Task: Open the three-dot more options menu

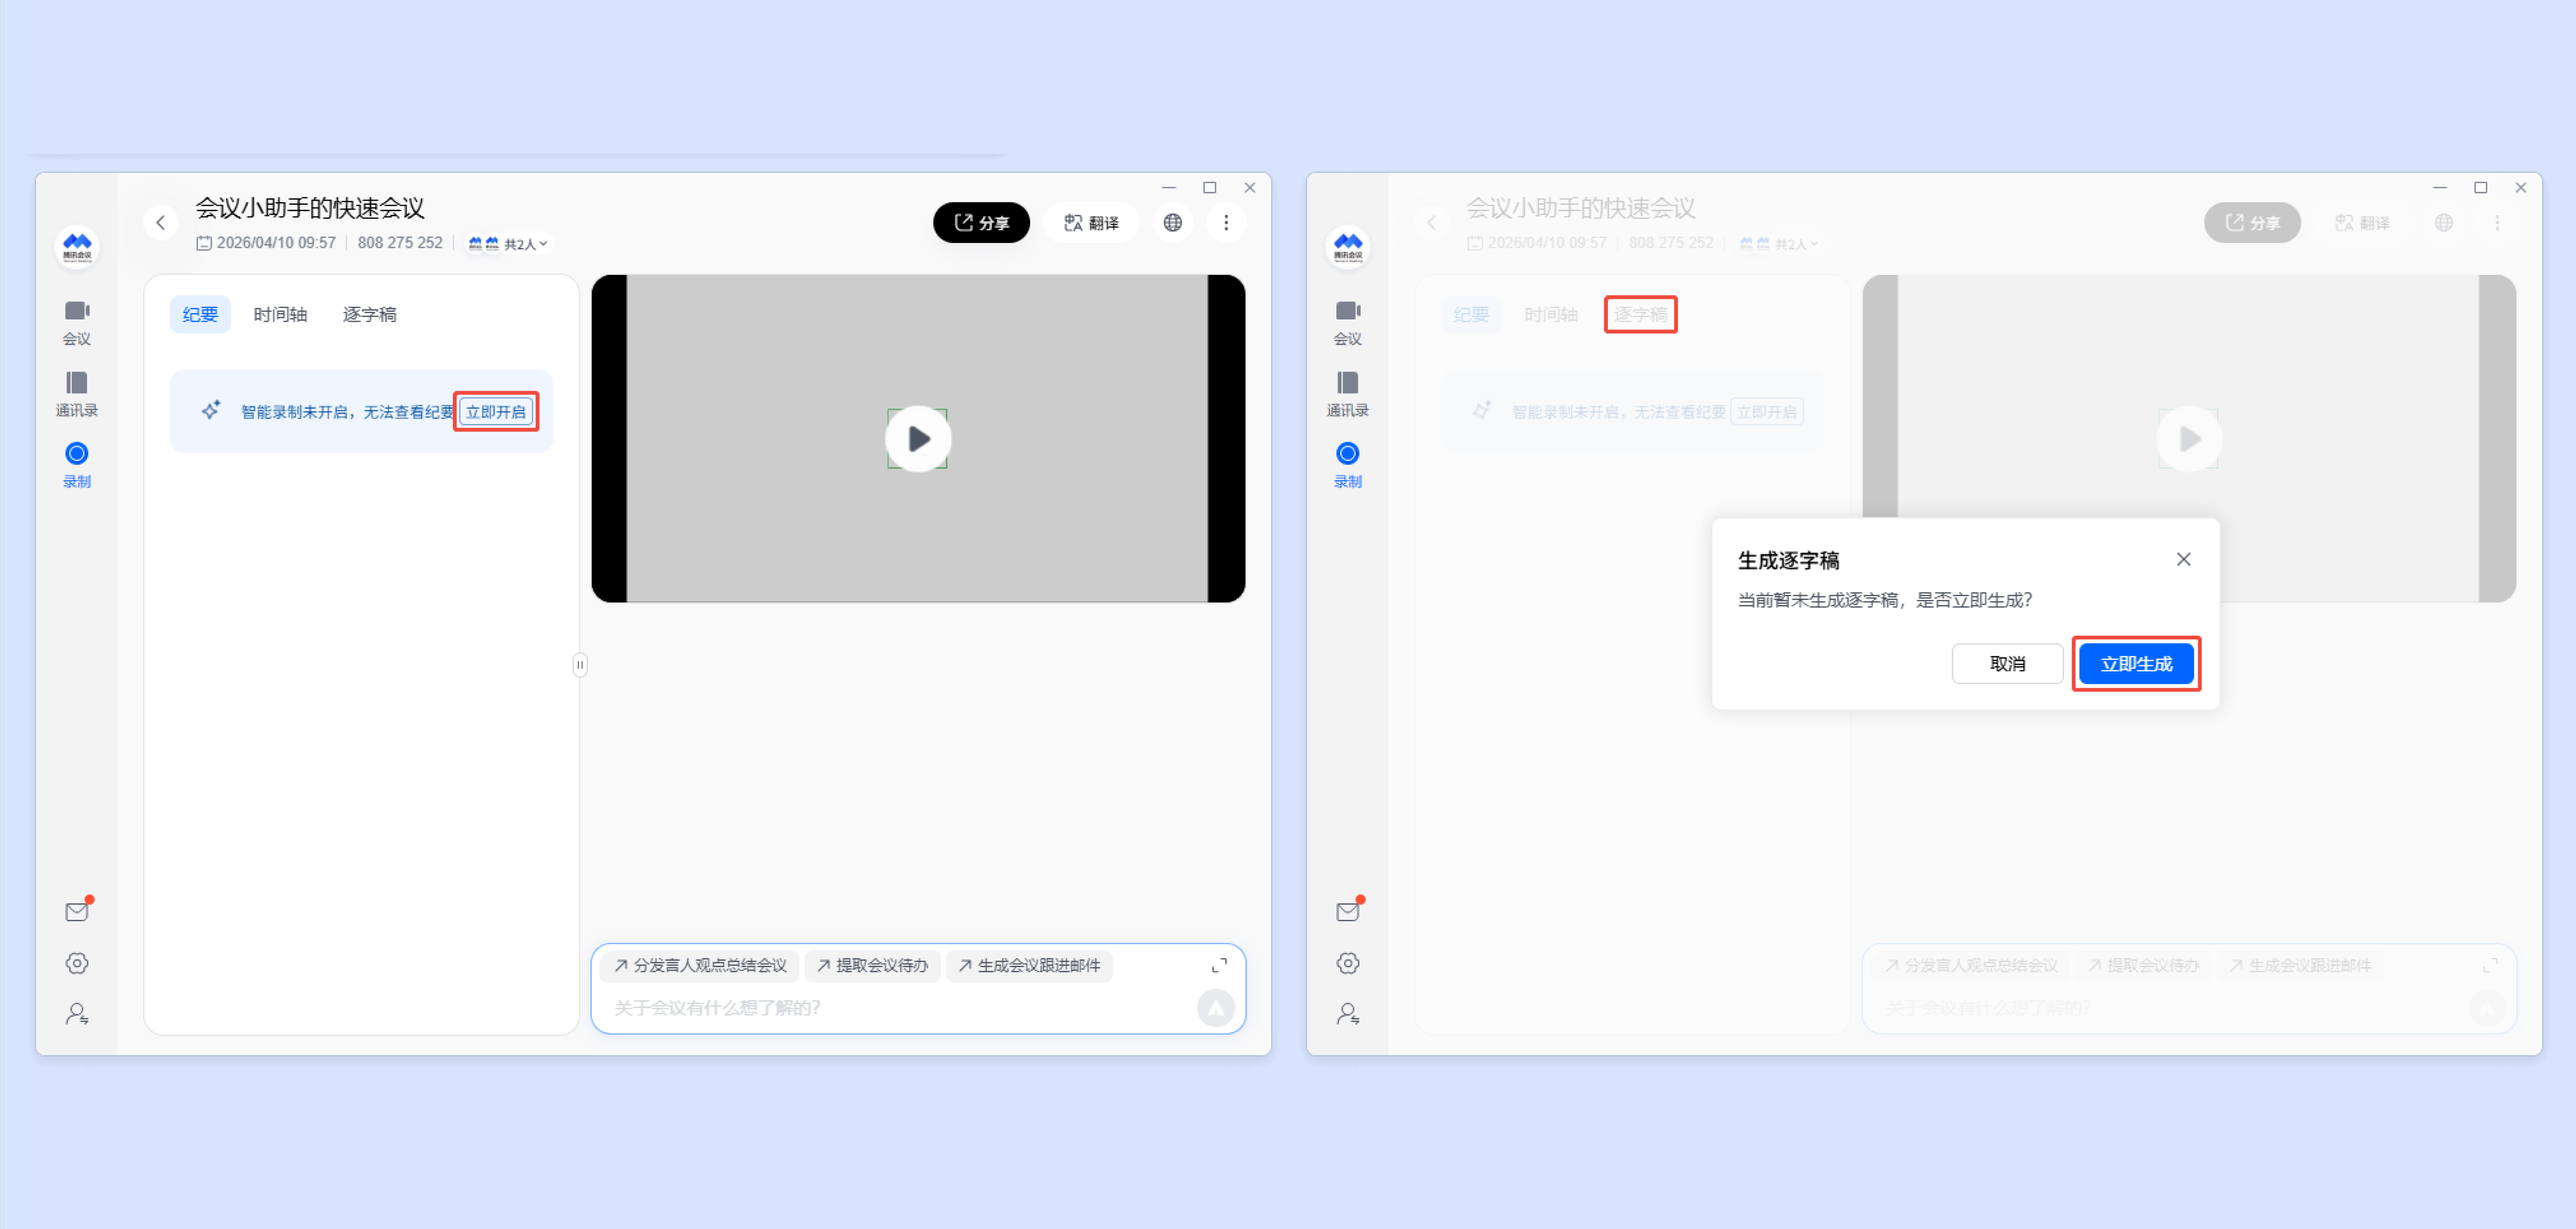Action: click(x=1226, y=223)
